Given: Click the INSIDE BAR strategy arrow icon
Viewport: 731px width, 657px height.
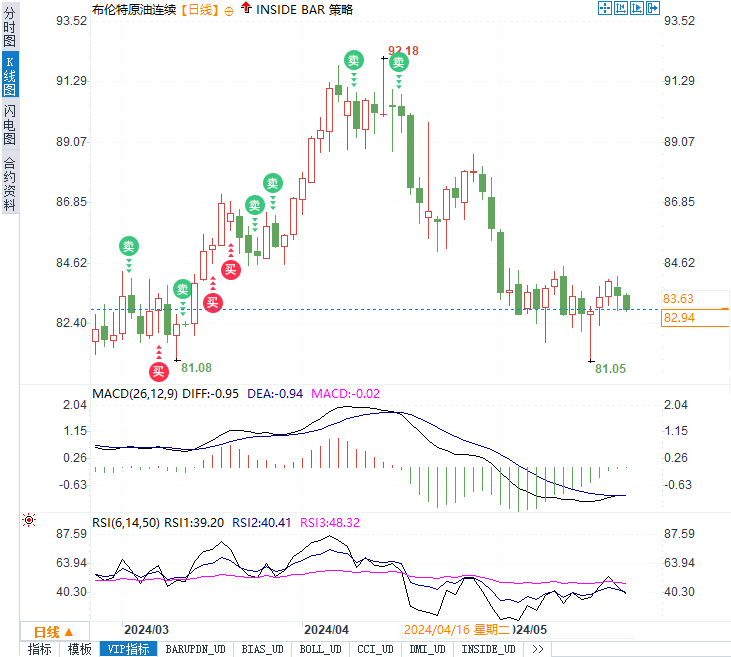Looking at the screenshot, I should [x=246, y=7].
